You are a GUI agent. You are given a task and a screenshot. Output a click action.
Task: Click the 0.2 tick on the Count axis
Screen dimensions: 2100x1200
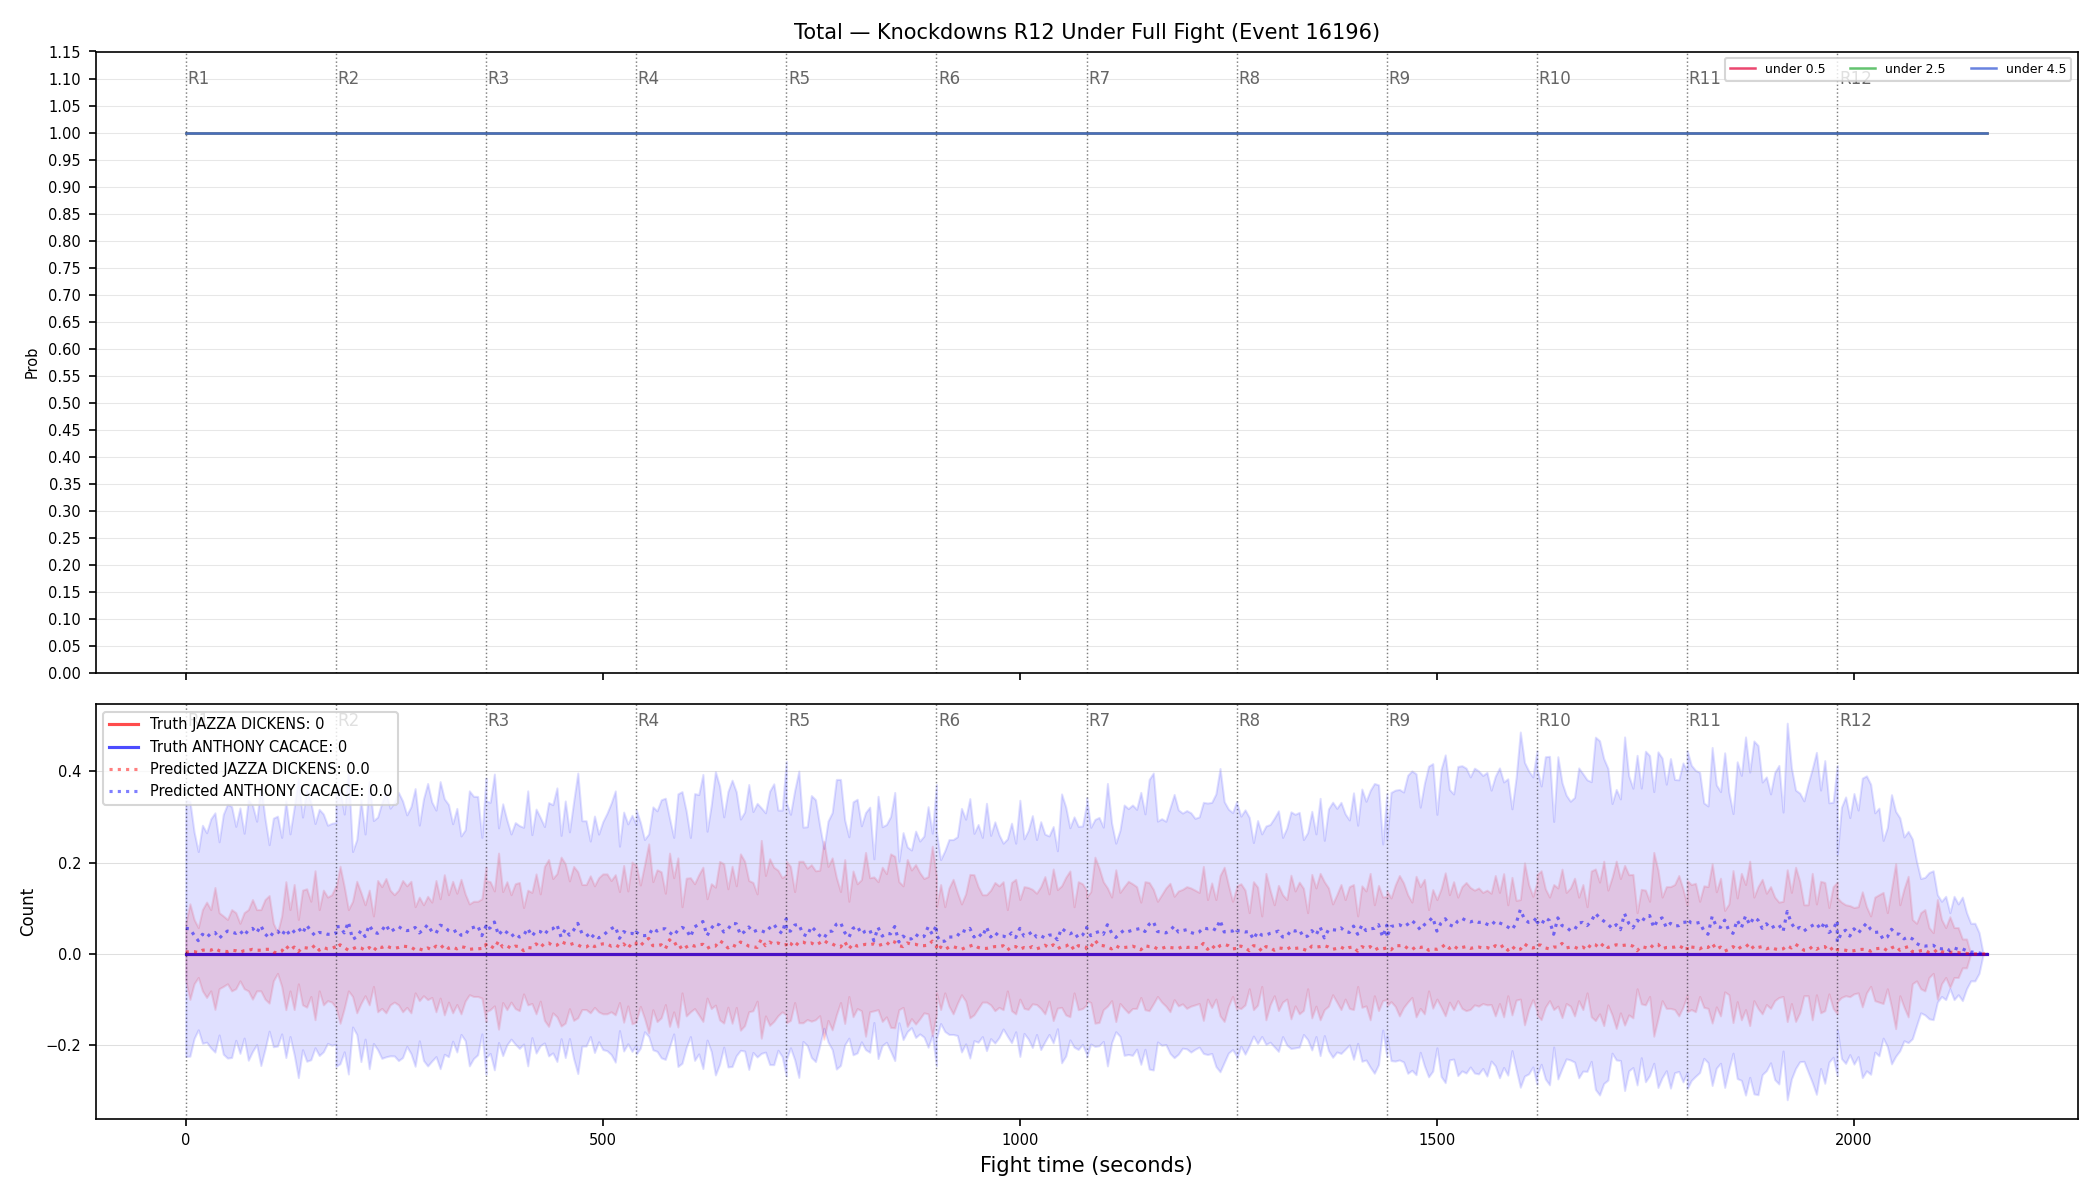click(69, 863)
